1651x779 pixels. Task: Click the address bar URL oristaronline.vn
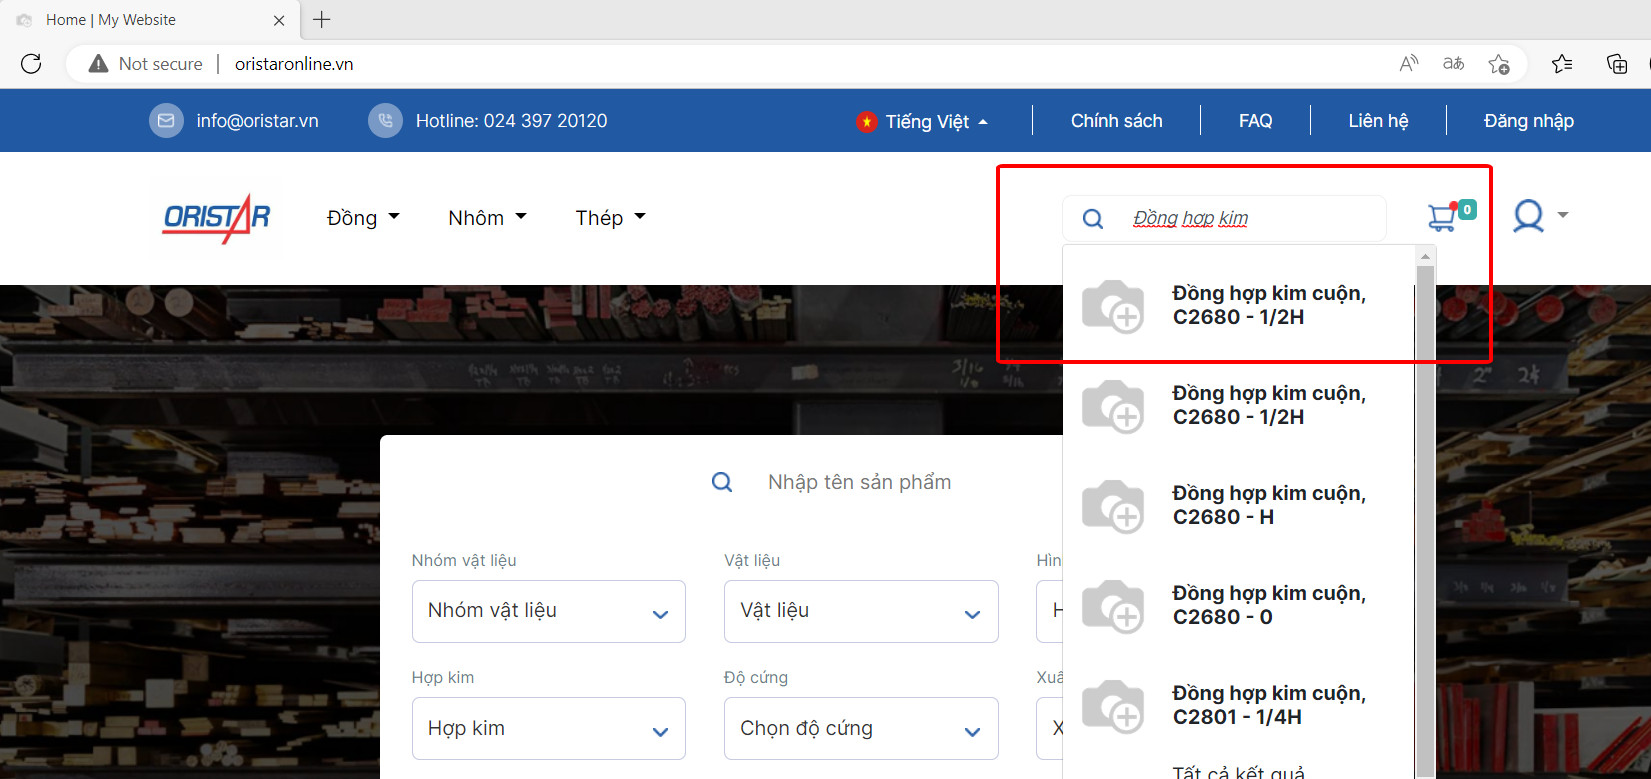tap(294, 64)
